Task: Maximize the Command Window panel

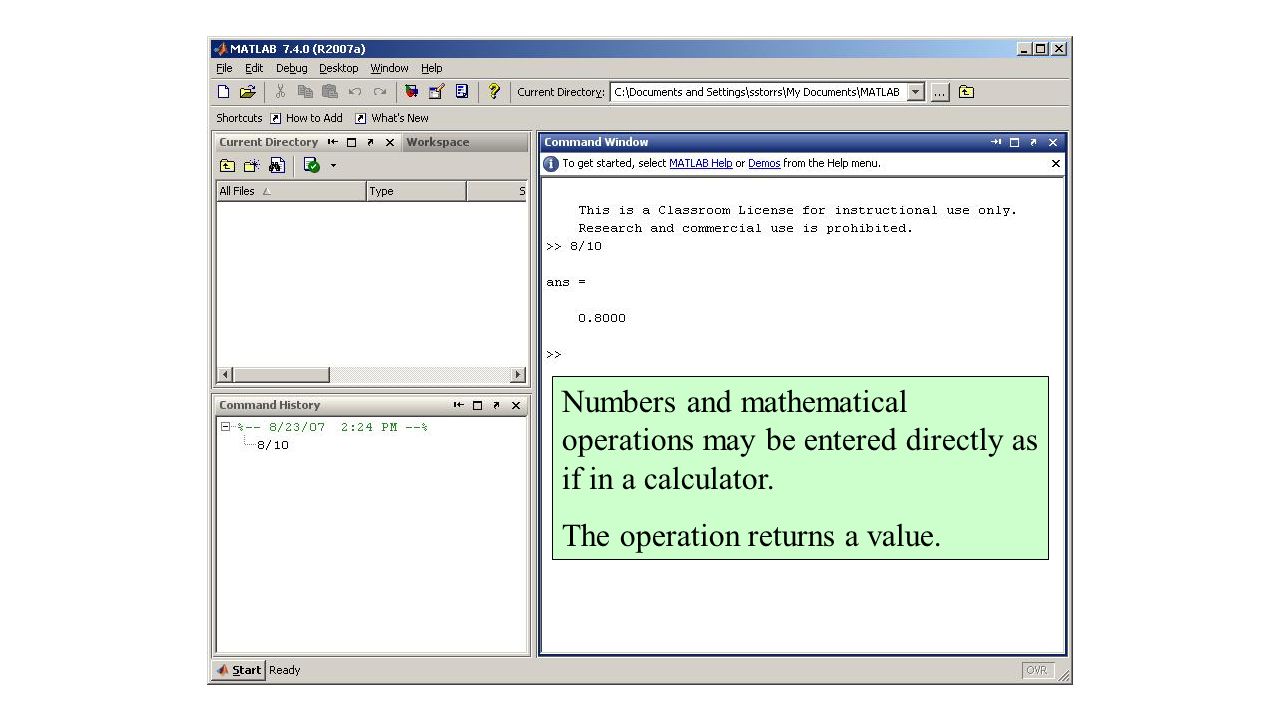Action: [x=1014, y=142]
